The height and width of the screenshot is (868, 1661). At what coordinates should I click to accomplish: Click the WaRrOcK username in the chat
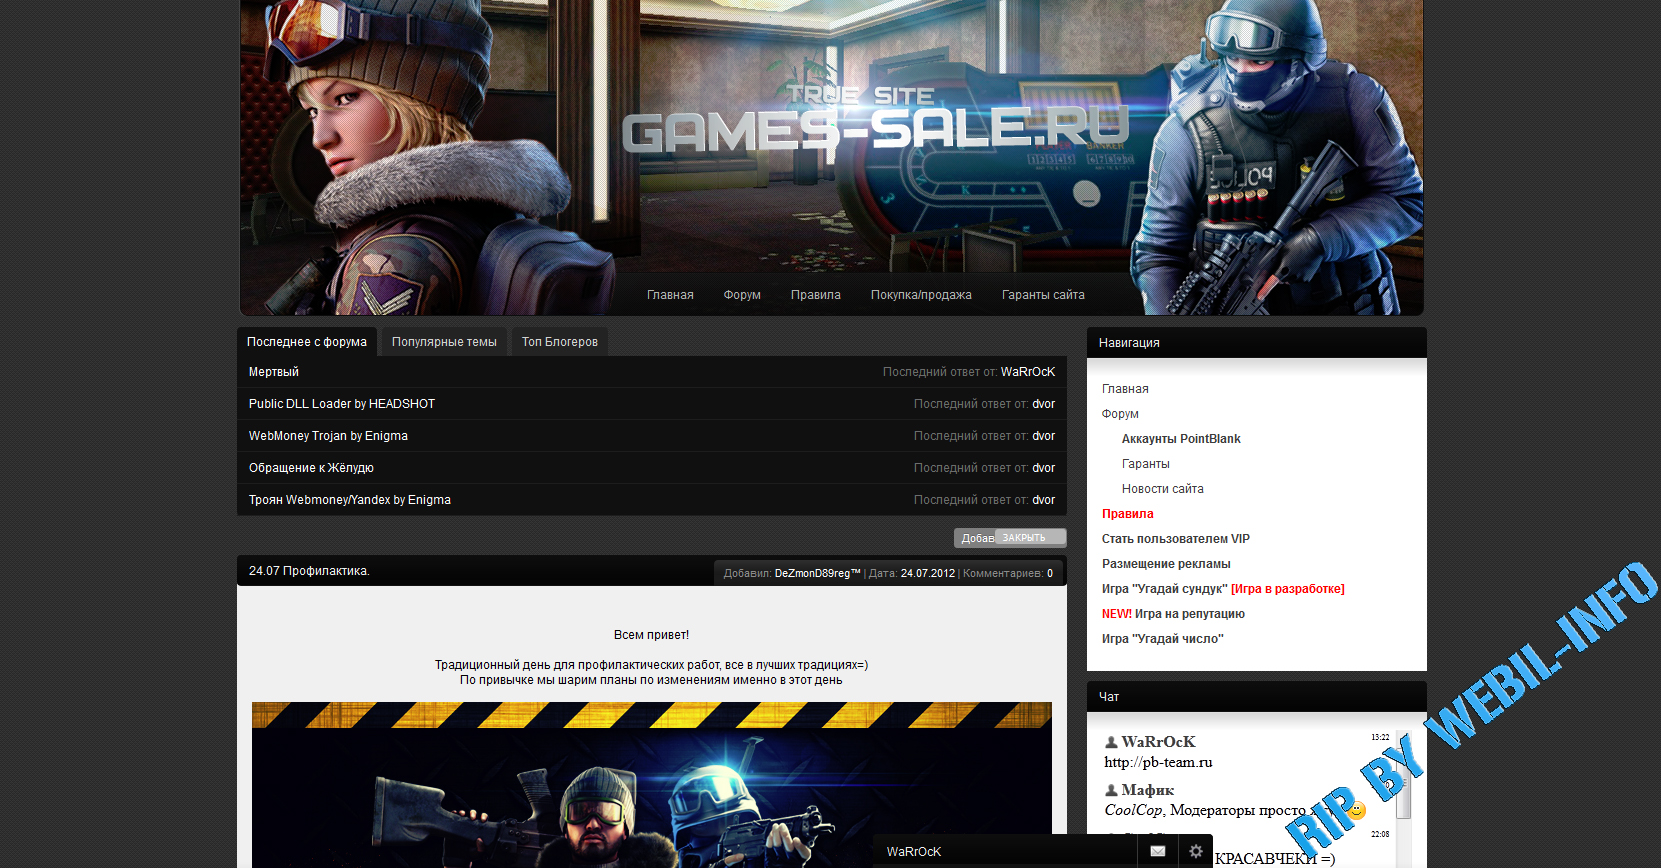coord(1158,742)
